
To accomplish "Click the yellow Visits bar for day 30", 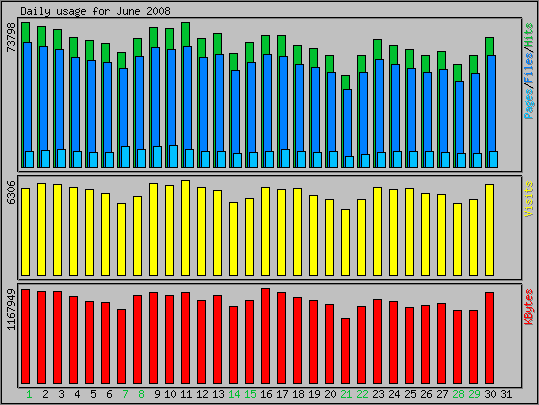I will point(490,230).
